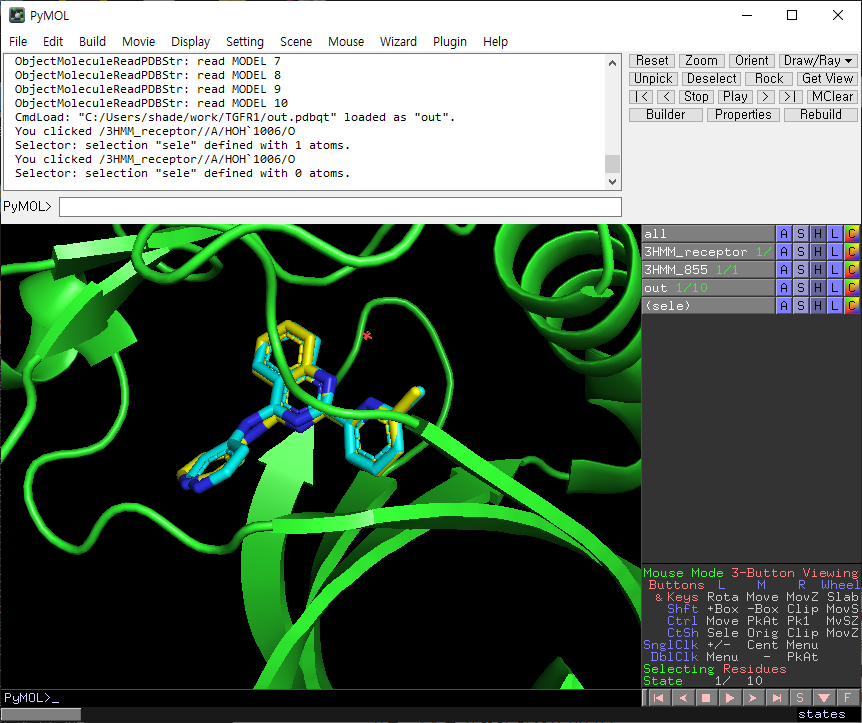Open the Draw/Ray dropdown
The image size is (862, 723).
tap(817, 60)
